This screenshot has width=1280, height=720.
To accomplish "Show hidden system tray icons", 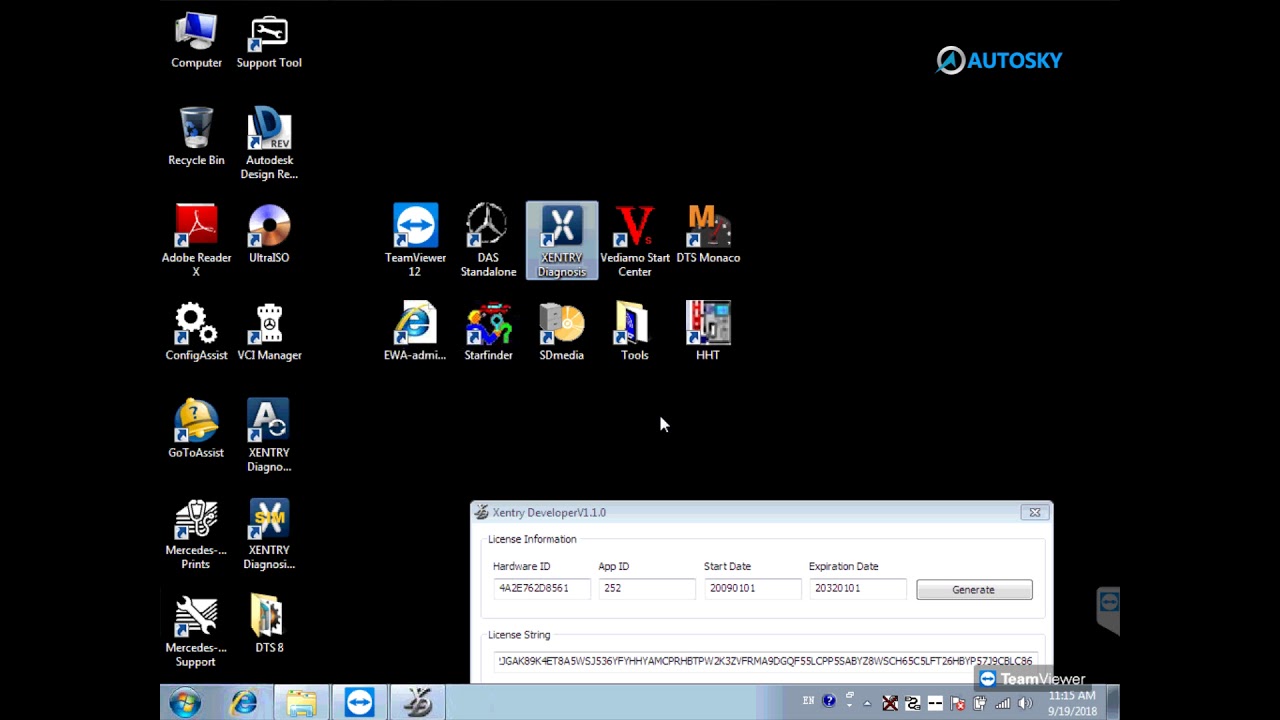I will click(x=867, y=703).
